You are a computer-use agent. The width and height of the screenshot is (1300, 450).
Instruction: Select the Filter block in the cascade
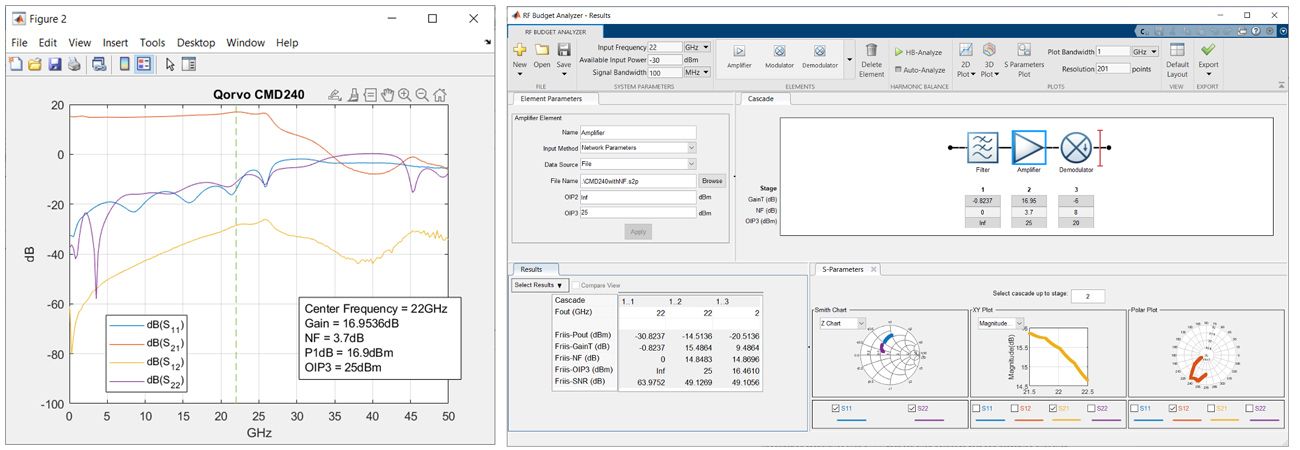(981, 145)
